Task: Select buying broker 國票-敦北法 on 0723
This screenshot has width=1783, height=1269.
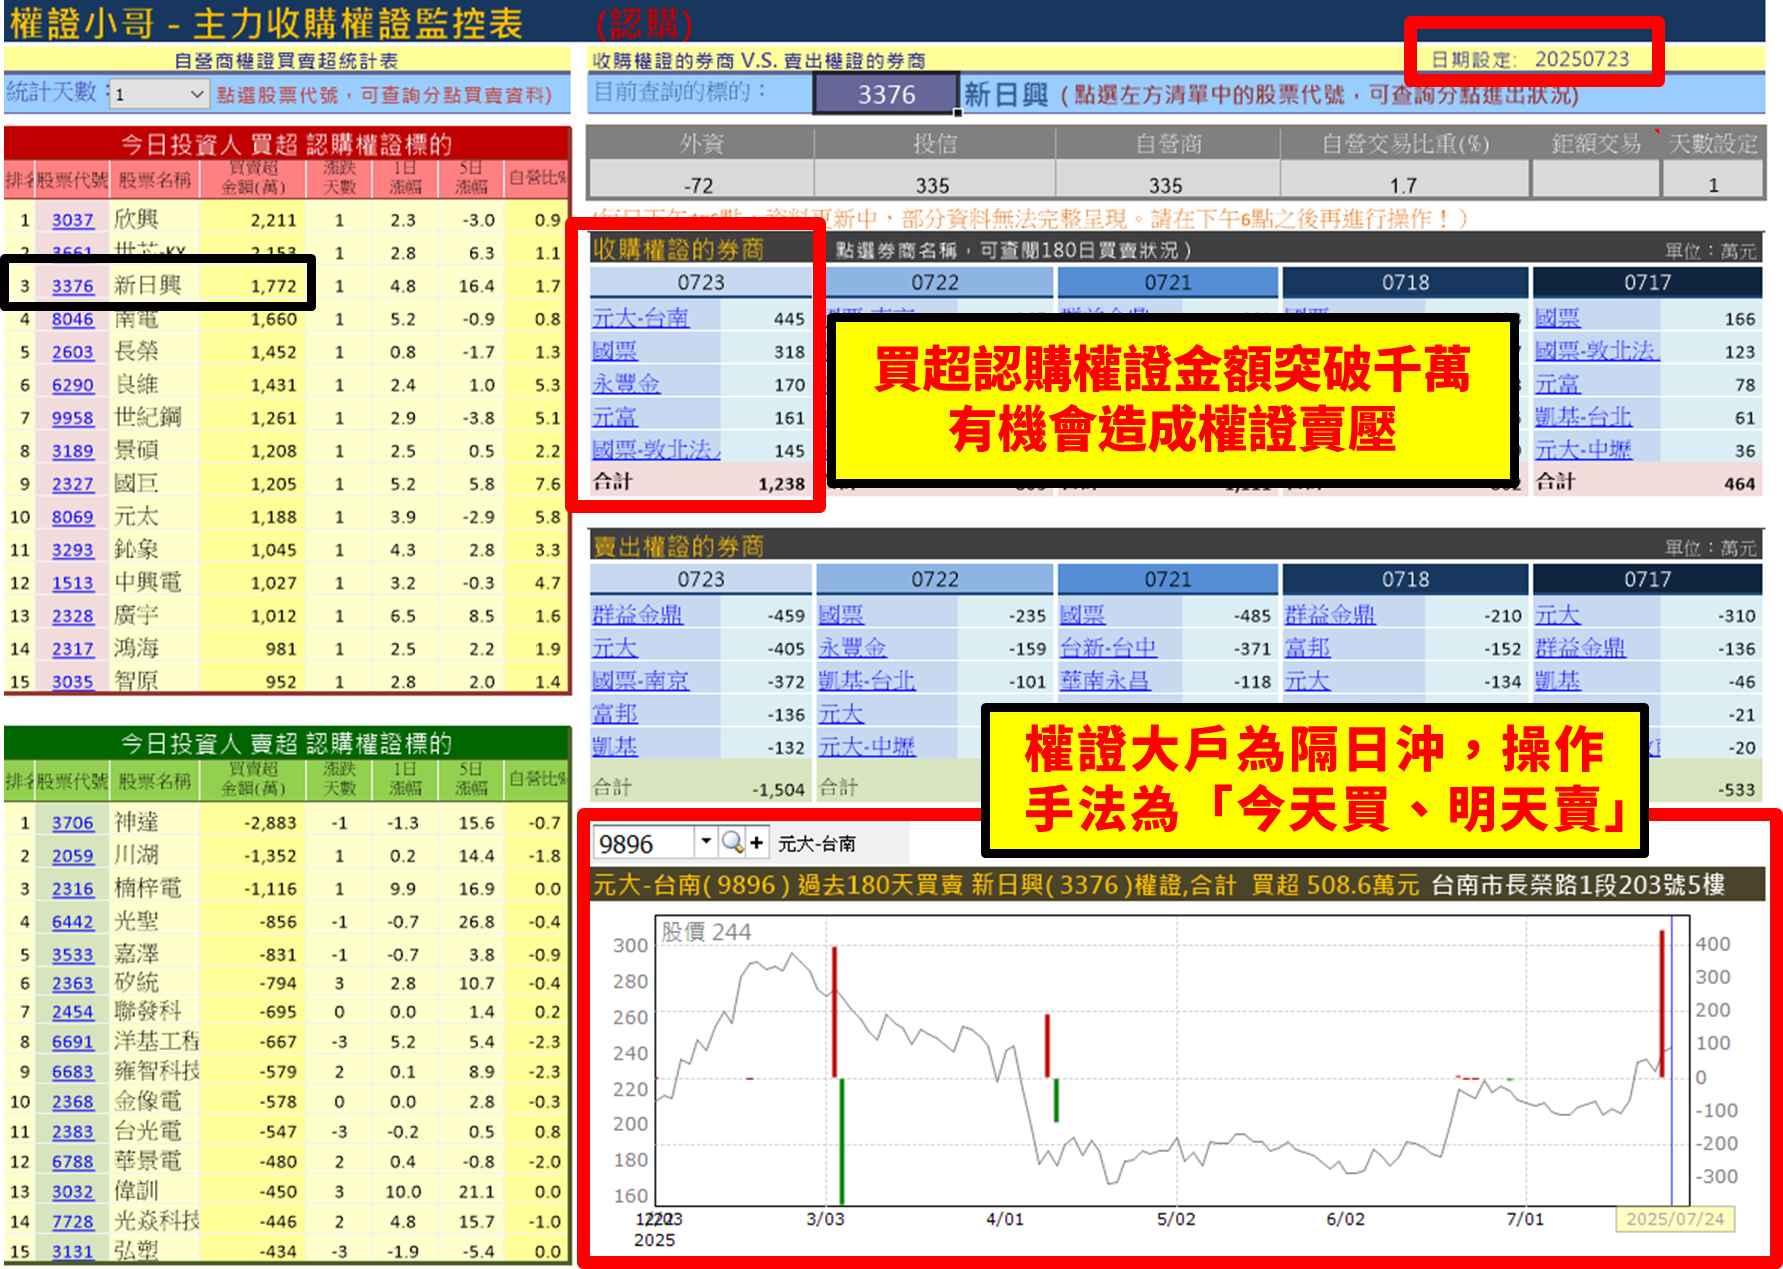Action: point(657,450)
